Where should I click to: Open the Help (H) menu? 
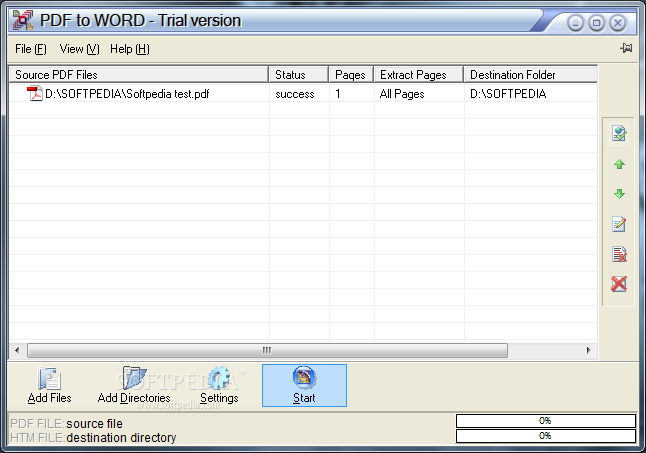[x=130, y=49]
